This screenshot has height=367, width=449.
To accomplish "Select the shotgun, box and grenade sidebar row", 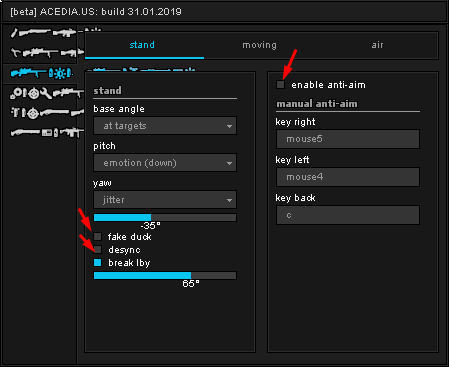I will pyautogui.click(x=44, y=133).
